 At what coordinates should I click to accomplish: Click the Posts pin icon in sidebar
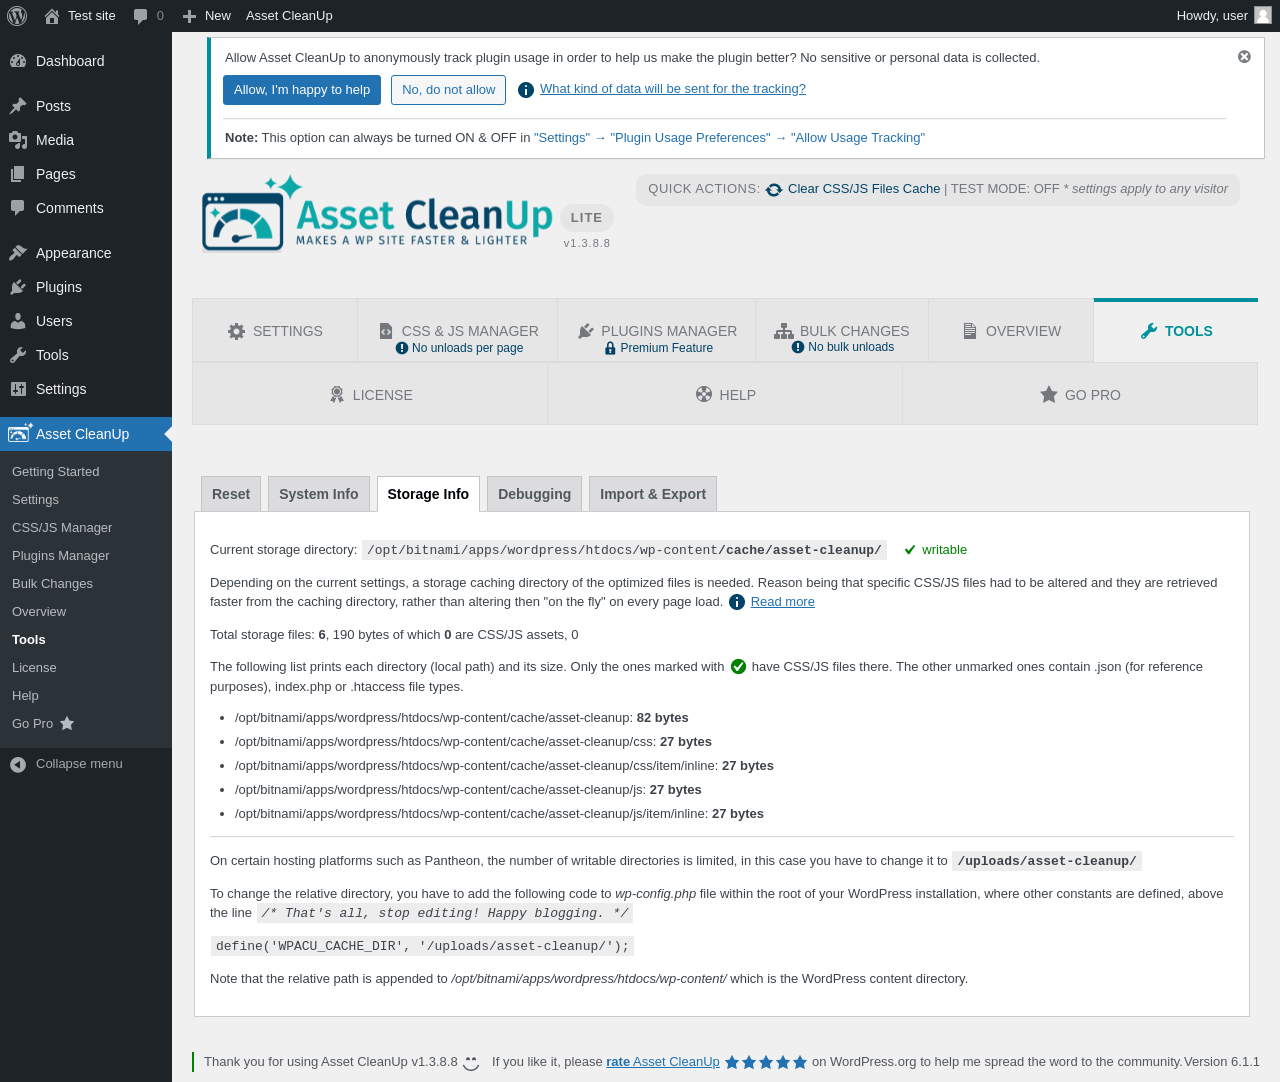point(18,106)
